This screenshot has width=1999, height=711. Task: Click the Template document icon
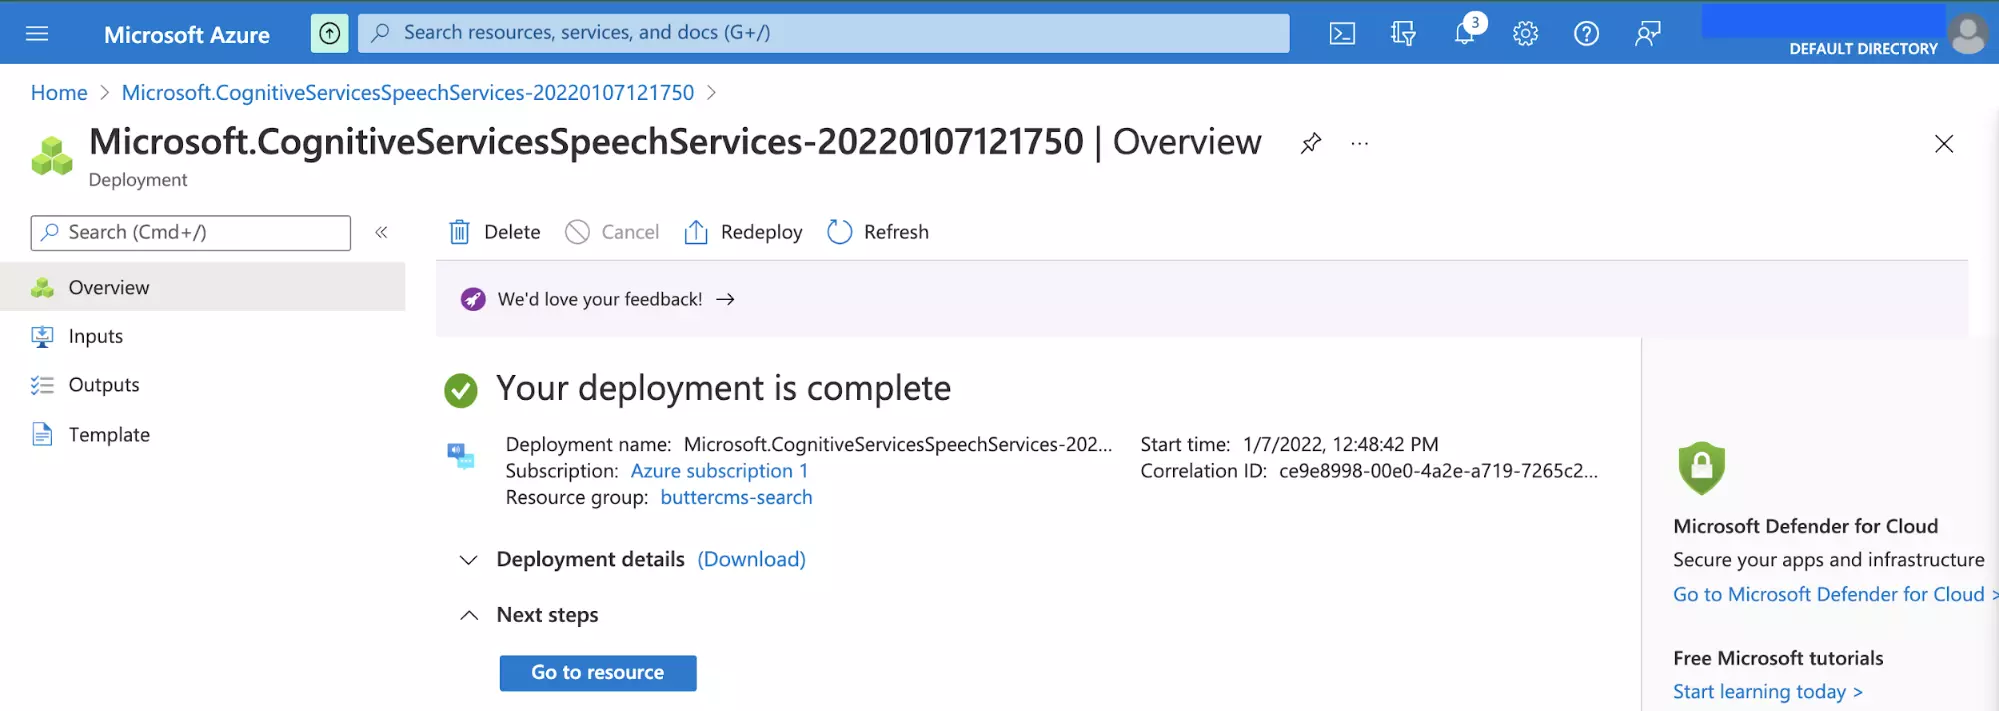click(42, 434)
